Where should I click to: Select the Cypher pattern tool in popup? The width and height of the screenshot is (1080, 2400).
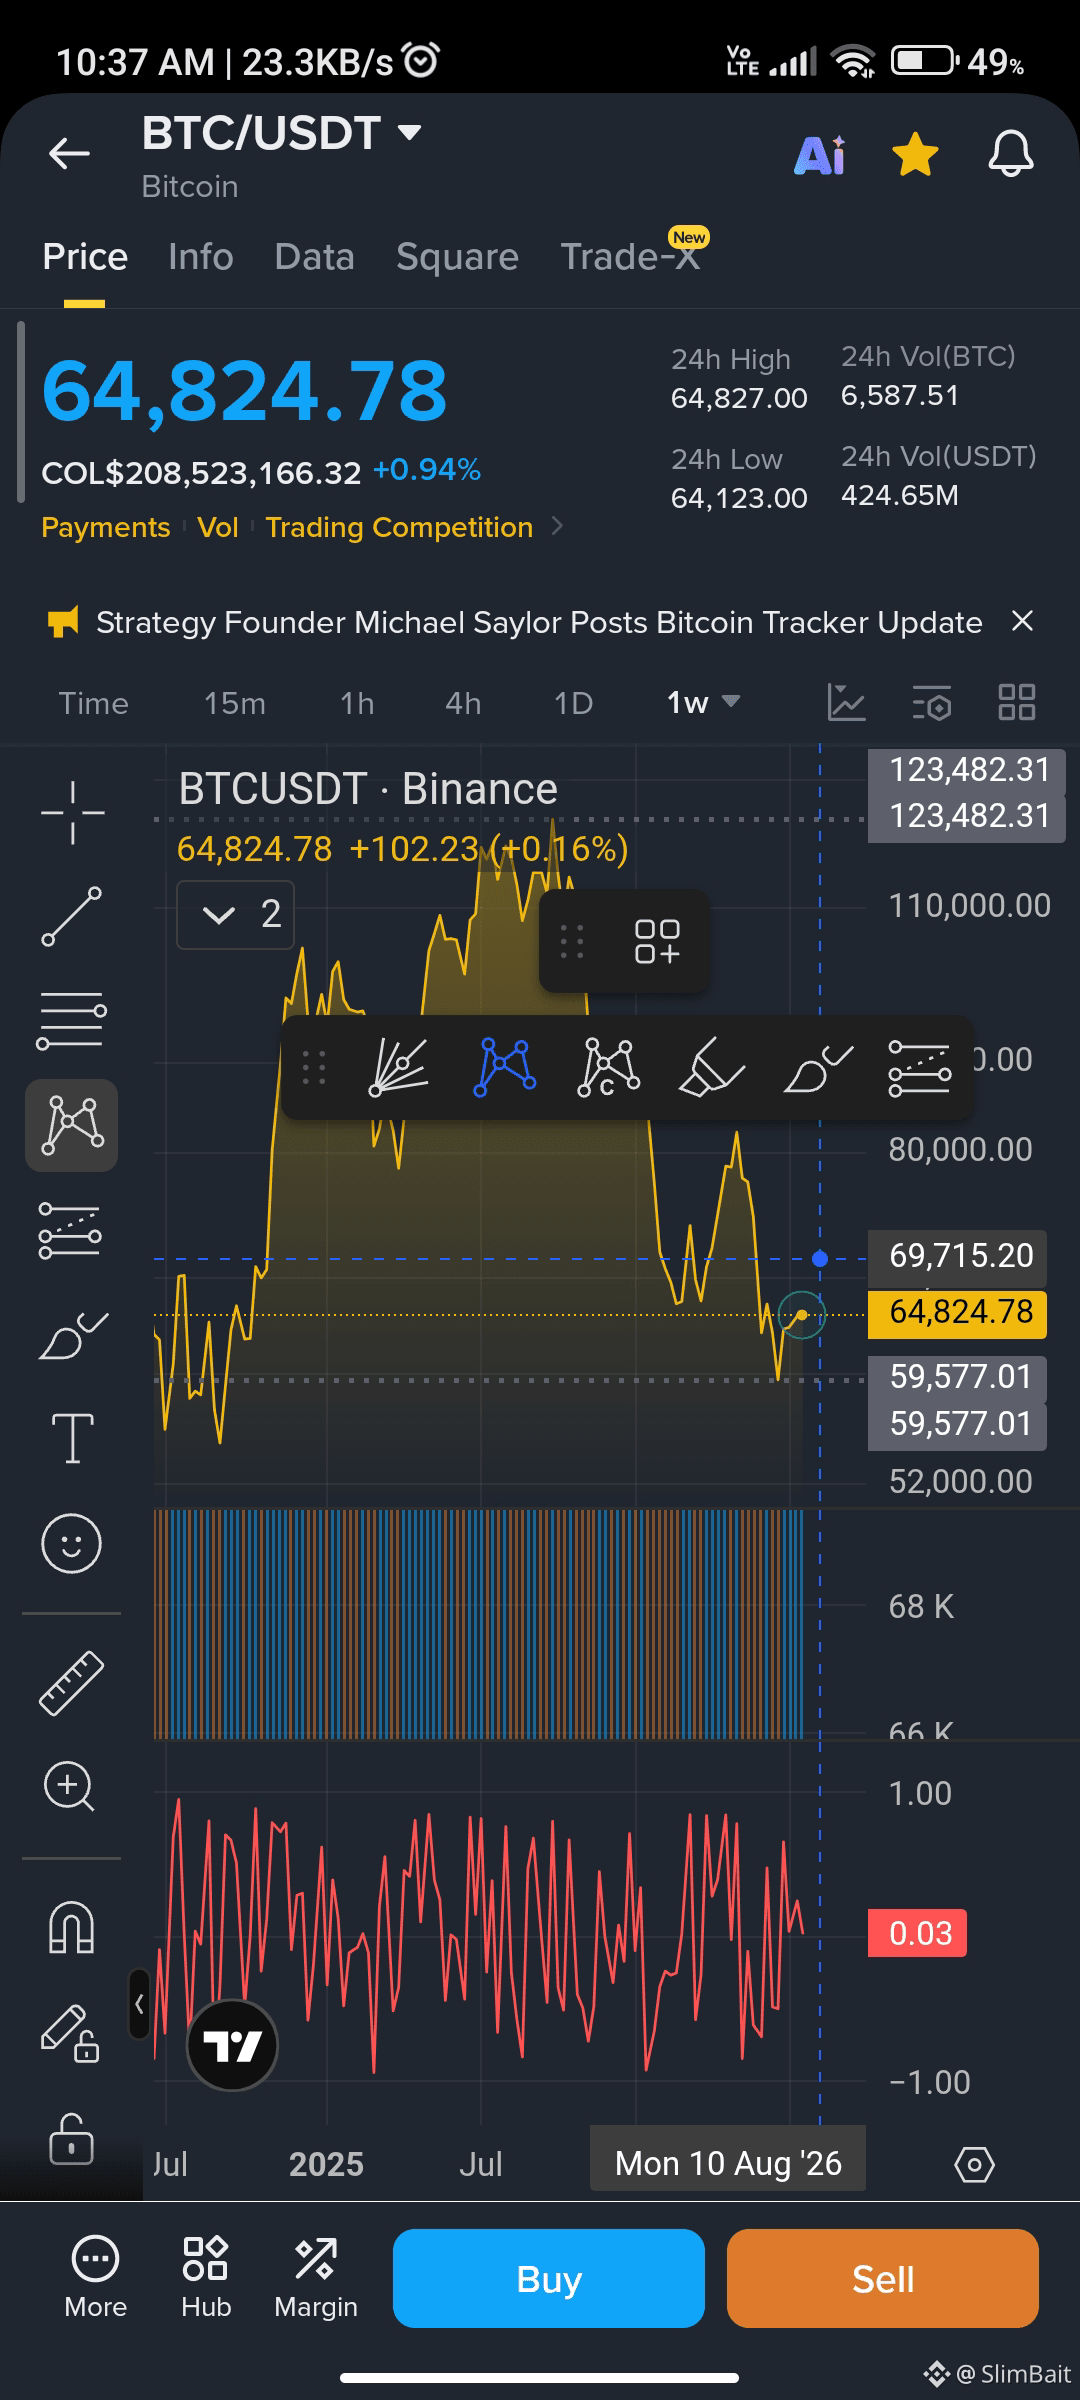coord(608,1067)
